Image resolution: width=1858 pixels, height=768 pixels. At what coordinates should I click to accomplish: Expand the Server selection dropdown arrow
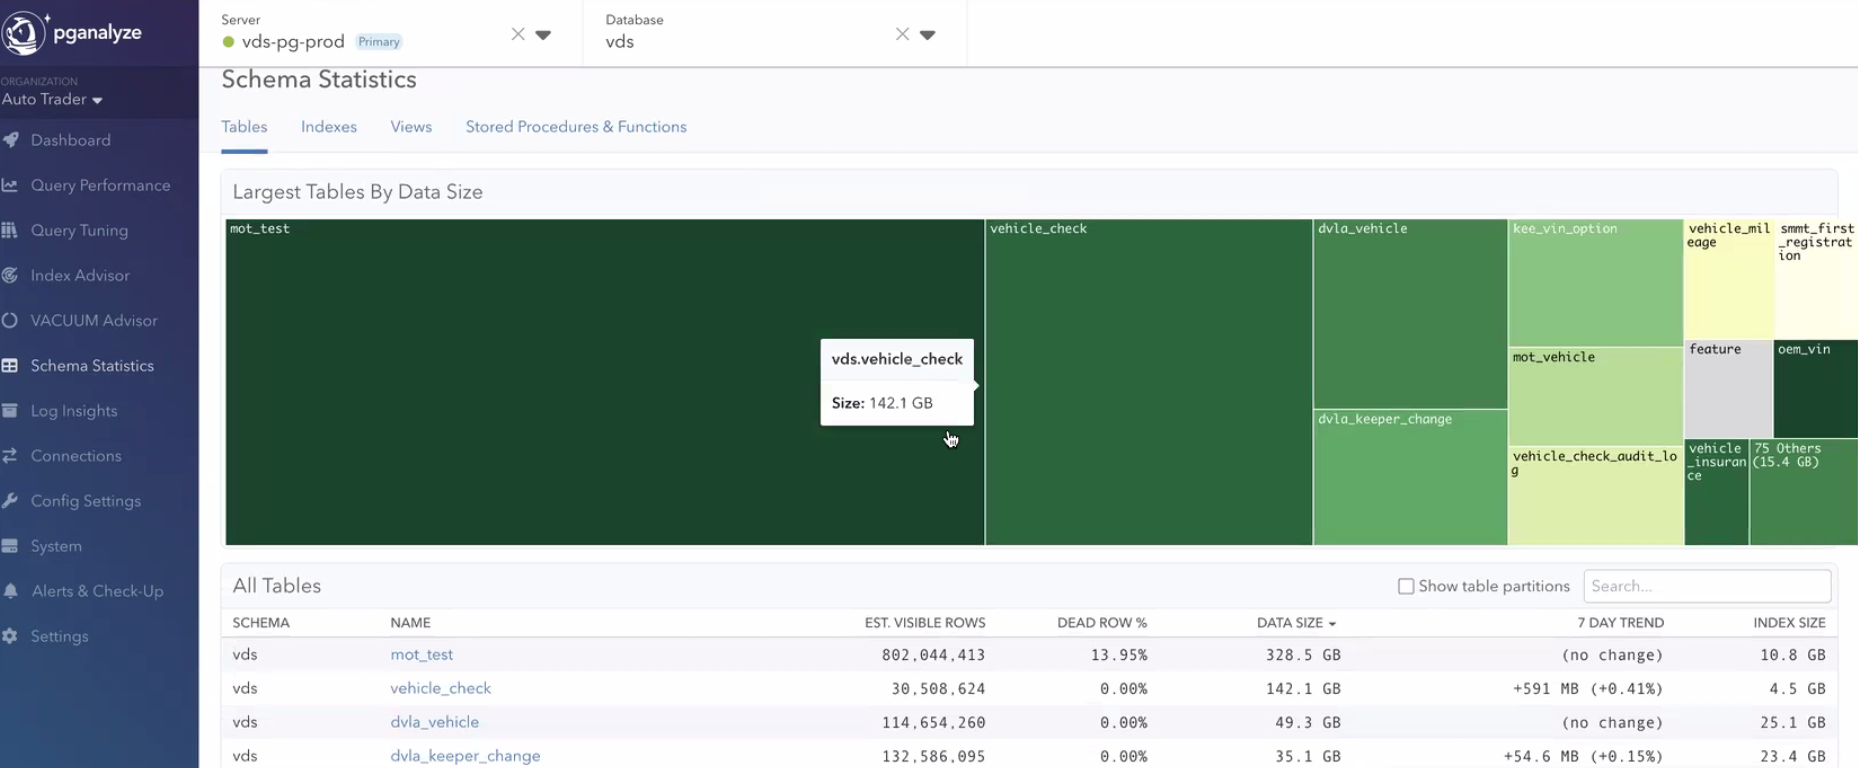pyautogui.click(x=543, y=35)
